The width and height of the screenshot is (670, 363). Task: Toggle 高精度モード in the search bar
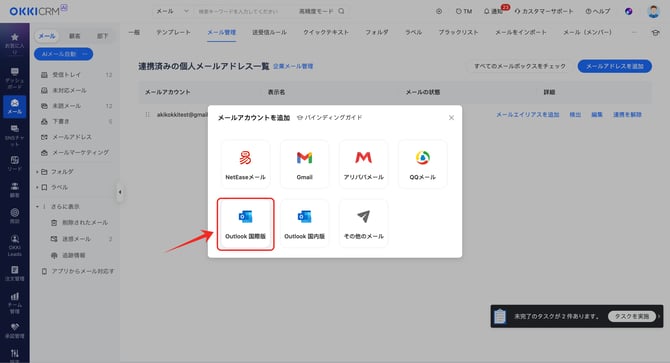click(315, 11)
